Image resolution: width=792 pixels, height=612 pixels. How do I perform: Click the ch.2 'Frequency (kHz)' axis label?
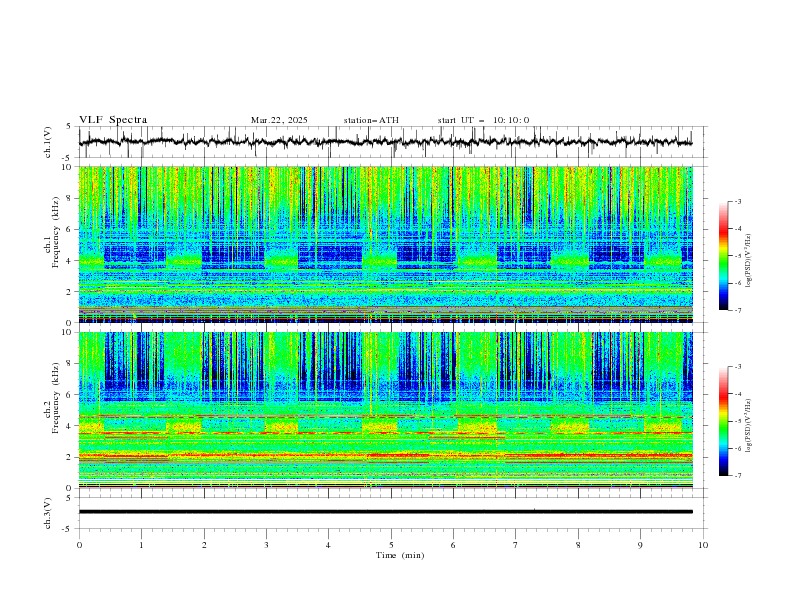coord(56,398)
